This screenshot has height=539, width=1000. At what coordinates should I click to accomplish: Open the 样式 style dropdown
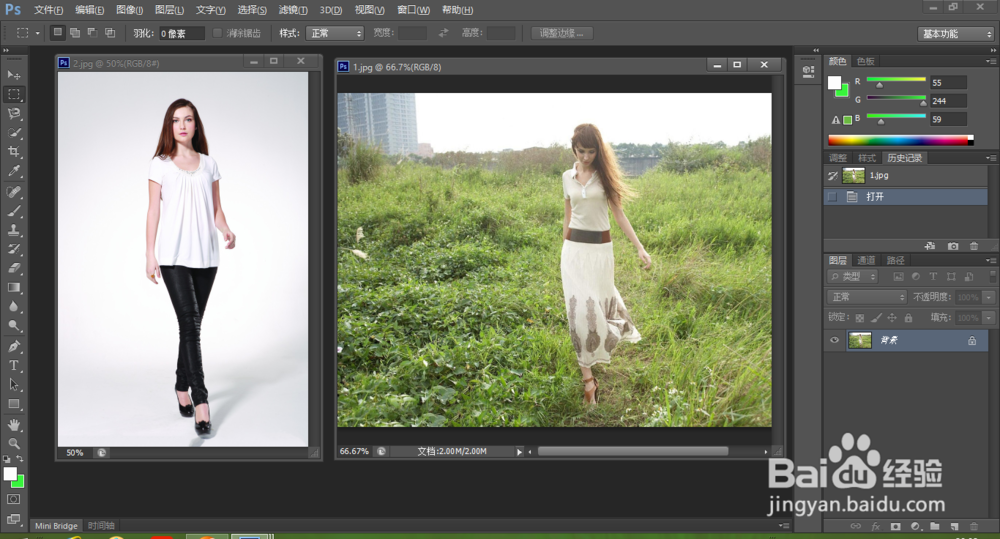click(335, 33)
